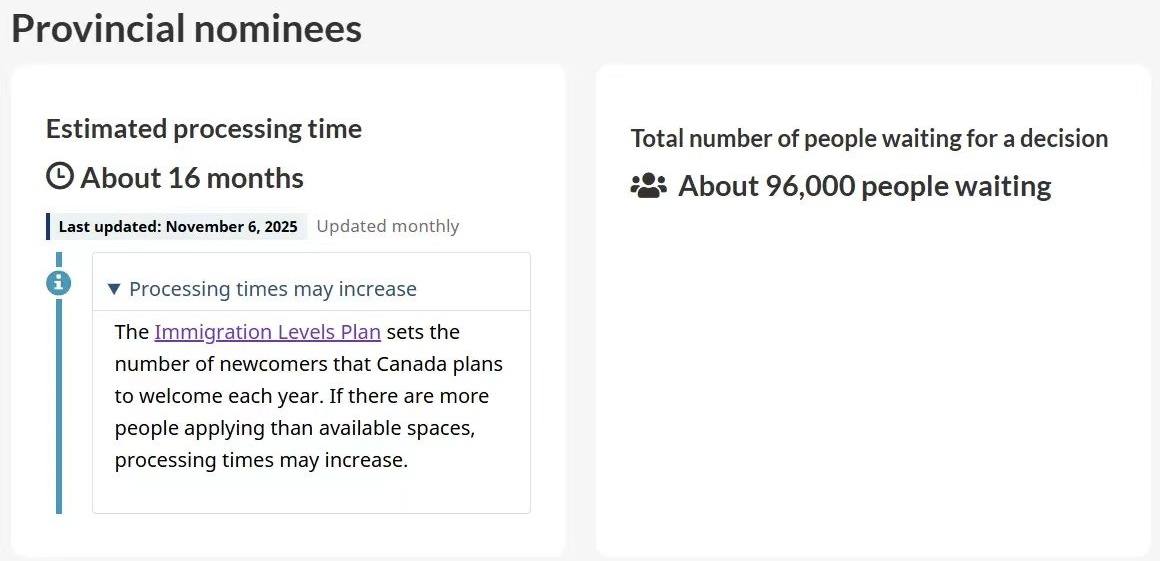Collapse using the triangle before Processing times
The width and height of the screenshot is (1160, 561).
click(114, 289)
